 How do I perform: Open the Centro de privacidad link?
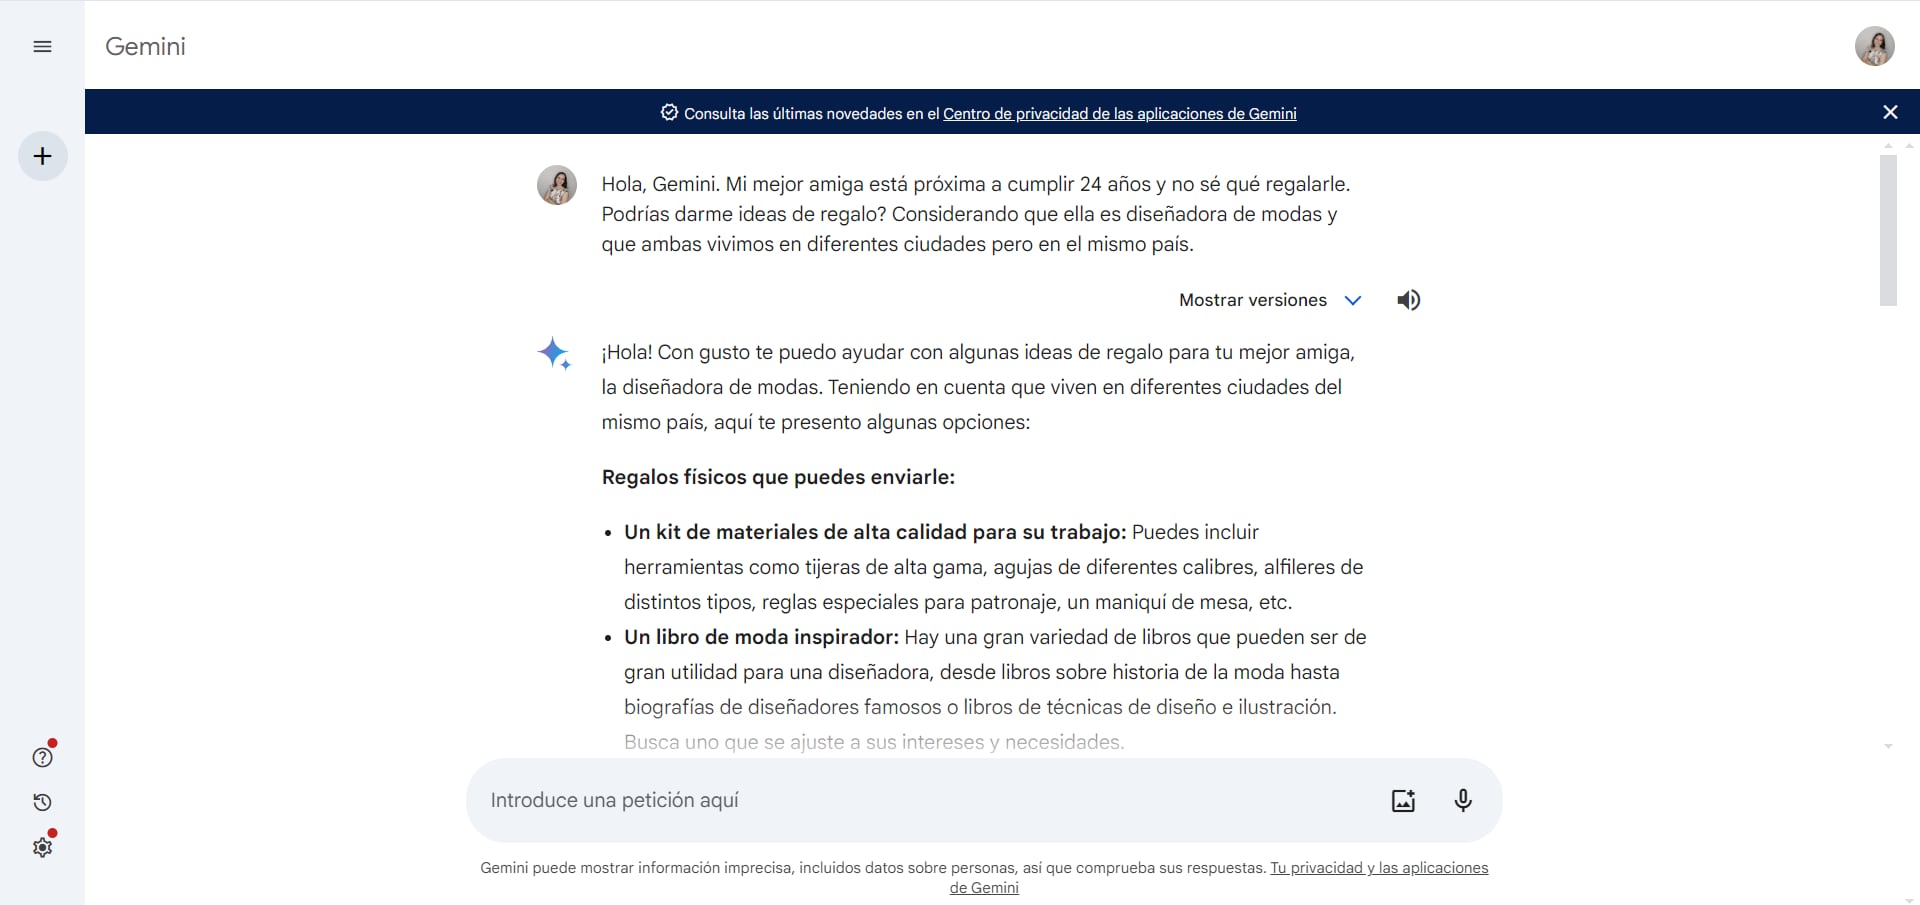coord(1119,114)
